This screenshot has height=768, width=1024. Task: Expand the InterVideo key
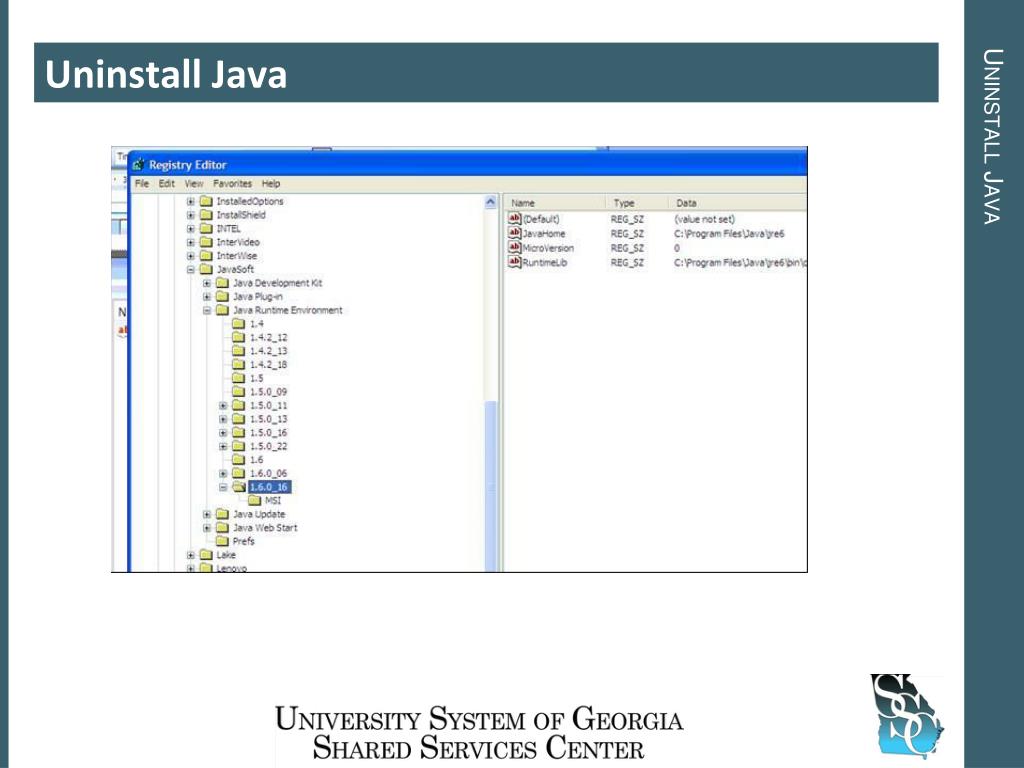[191, 242]
